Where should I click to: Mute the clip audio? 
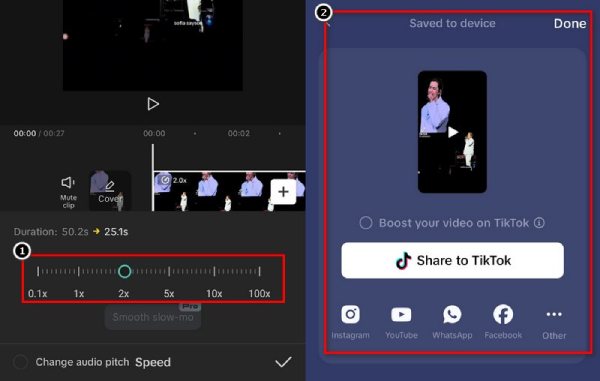pyautogui.click(x=68, y=192)
